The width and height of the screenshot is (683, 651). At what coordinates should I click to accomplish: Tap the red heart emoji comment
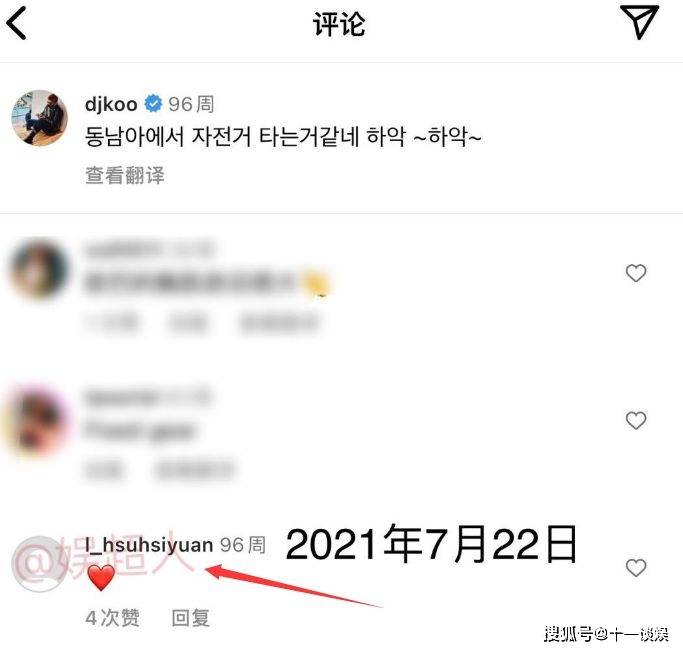pos(101,577)
